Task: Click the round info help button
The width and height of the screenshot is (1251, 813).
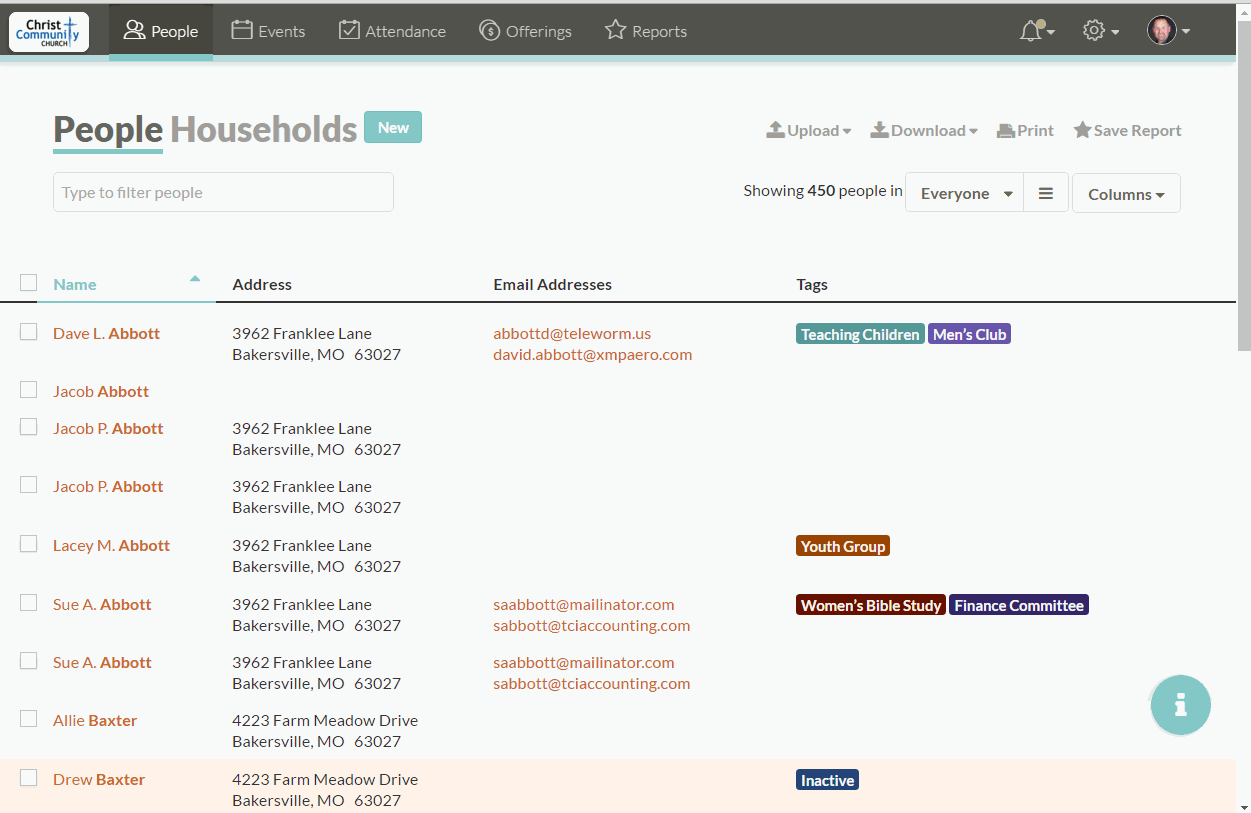Action: pos(1180,705)
